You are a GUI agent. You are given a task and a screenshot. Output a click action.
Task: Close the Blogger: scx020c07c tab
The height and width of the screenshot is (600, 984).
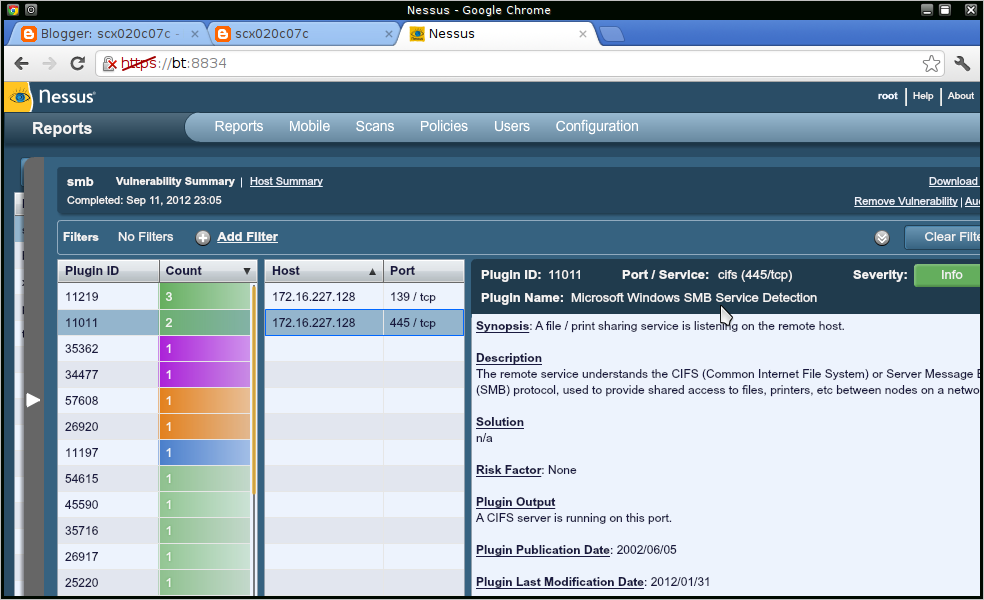(x=195, y=34)
